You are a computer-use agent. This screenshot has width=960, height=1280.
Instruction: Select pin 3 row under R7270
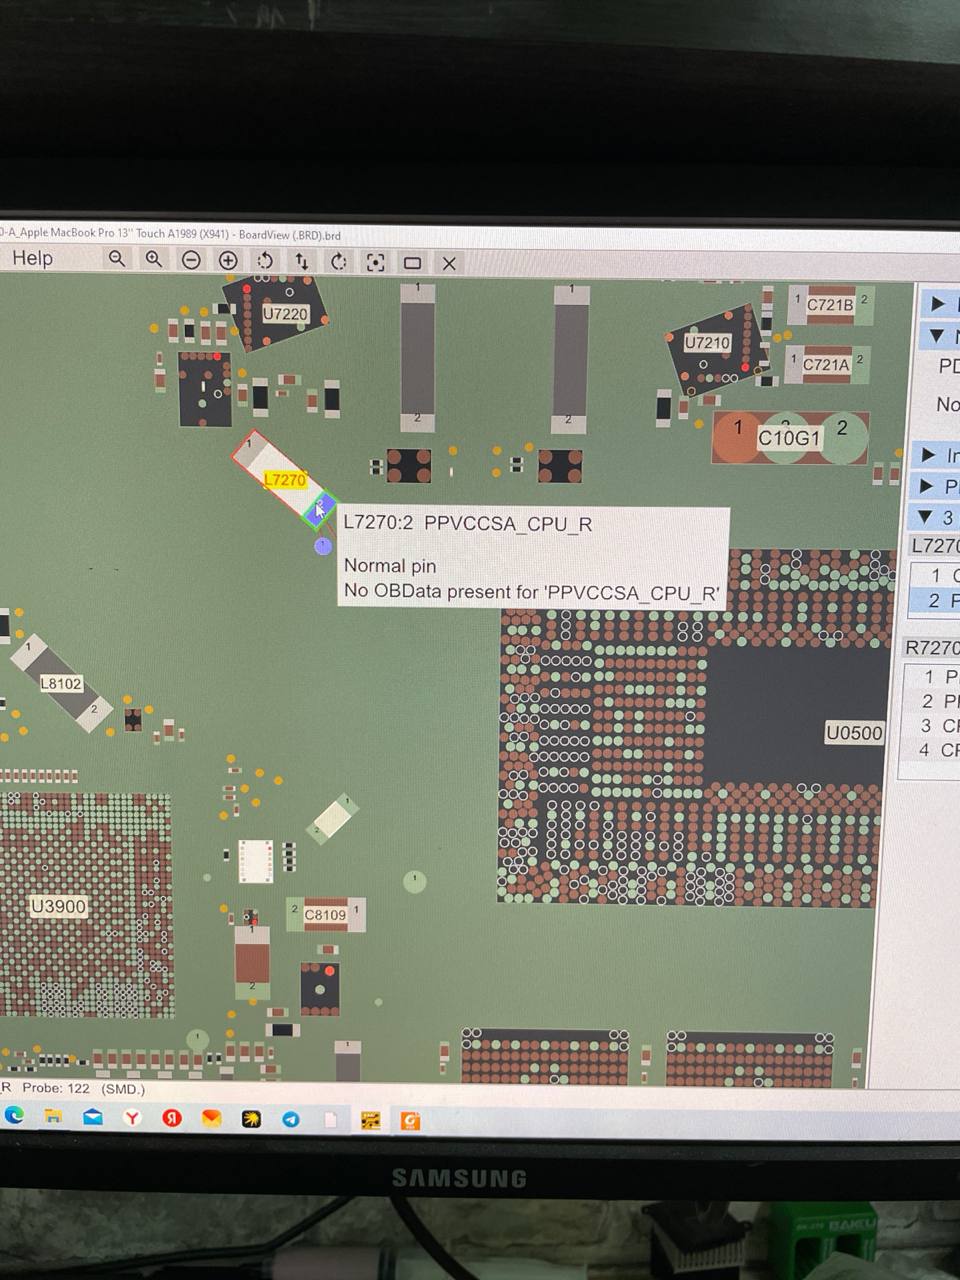point(930,725)
